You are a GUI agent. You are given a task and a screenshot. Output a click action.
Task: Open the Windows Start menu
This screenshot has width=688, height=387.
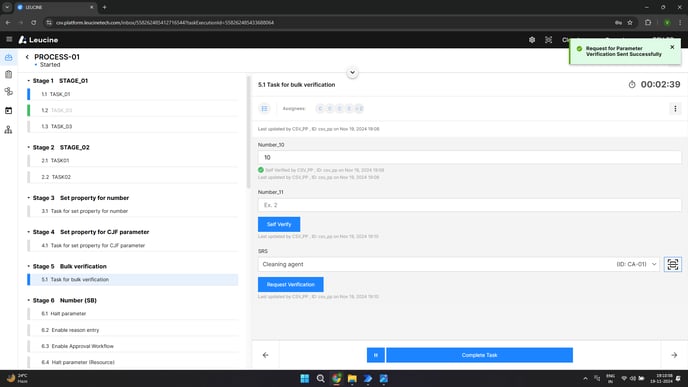click(305, 378)
